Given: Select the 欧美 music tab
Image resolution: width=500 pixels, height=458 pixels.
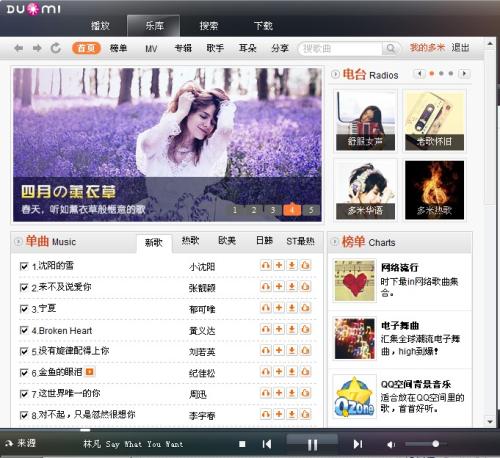Looking at the screenshot, I should click(227, 241).
